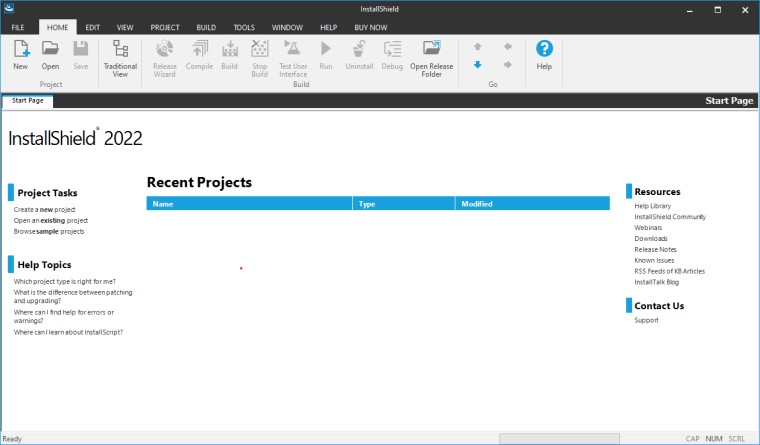Open the VIEW ribbon tab

(125, 28)
